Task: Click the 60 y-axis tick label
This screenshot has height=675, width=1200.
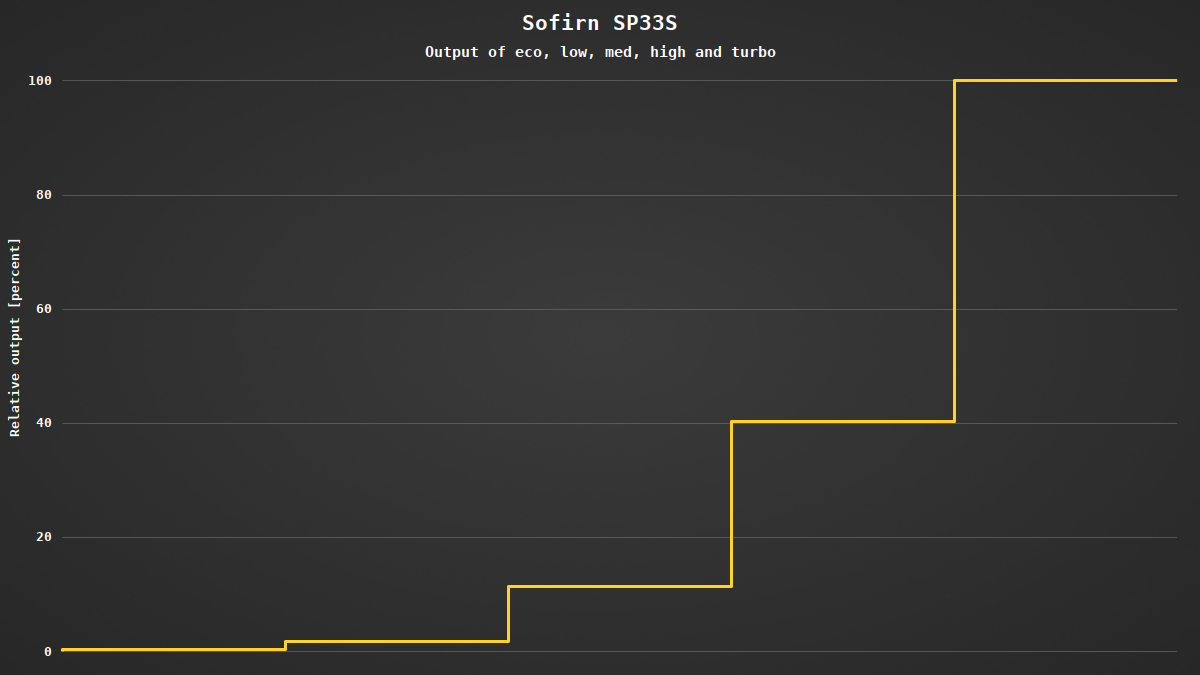Action: coord(43,309)
